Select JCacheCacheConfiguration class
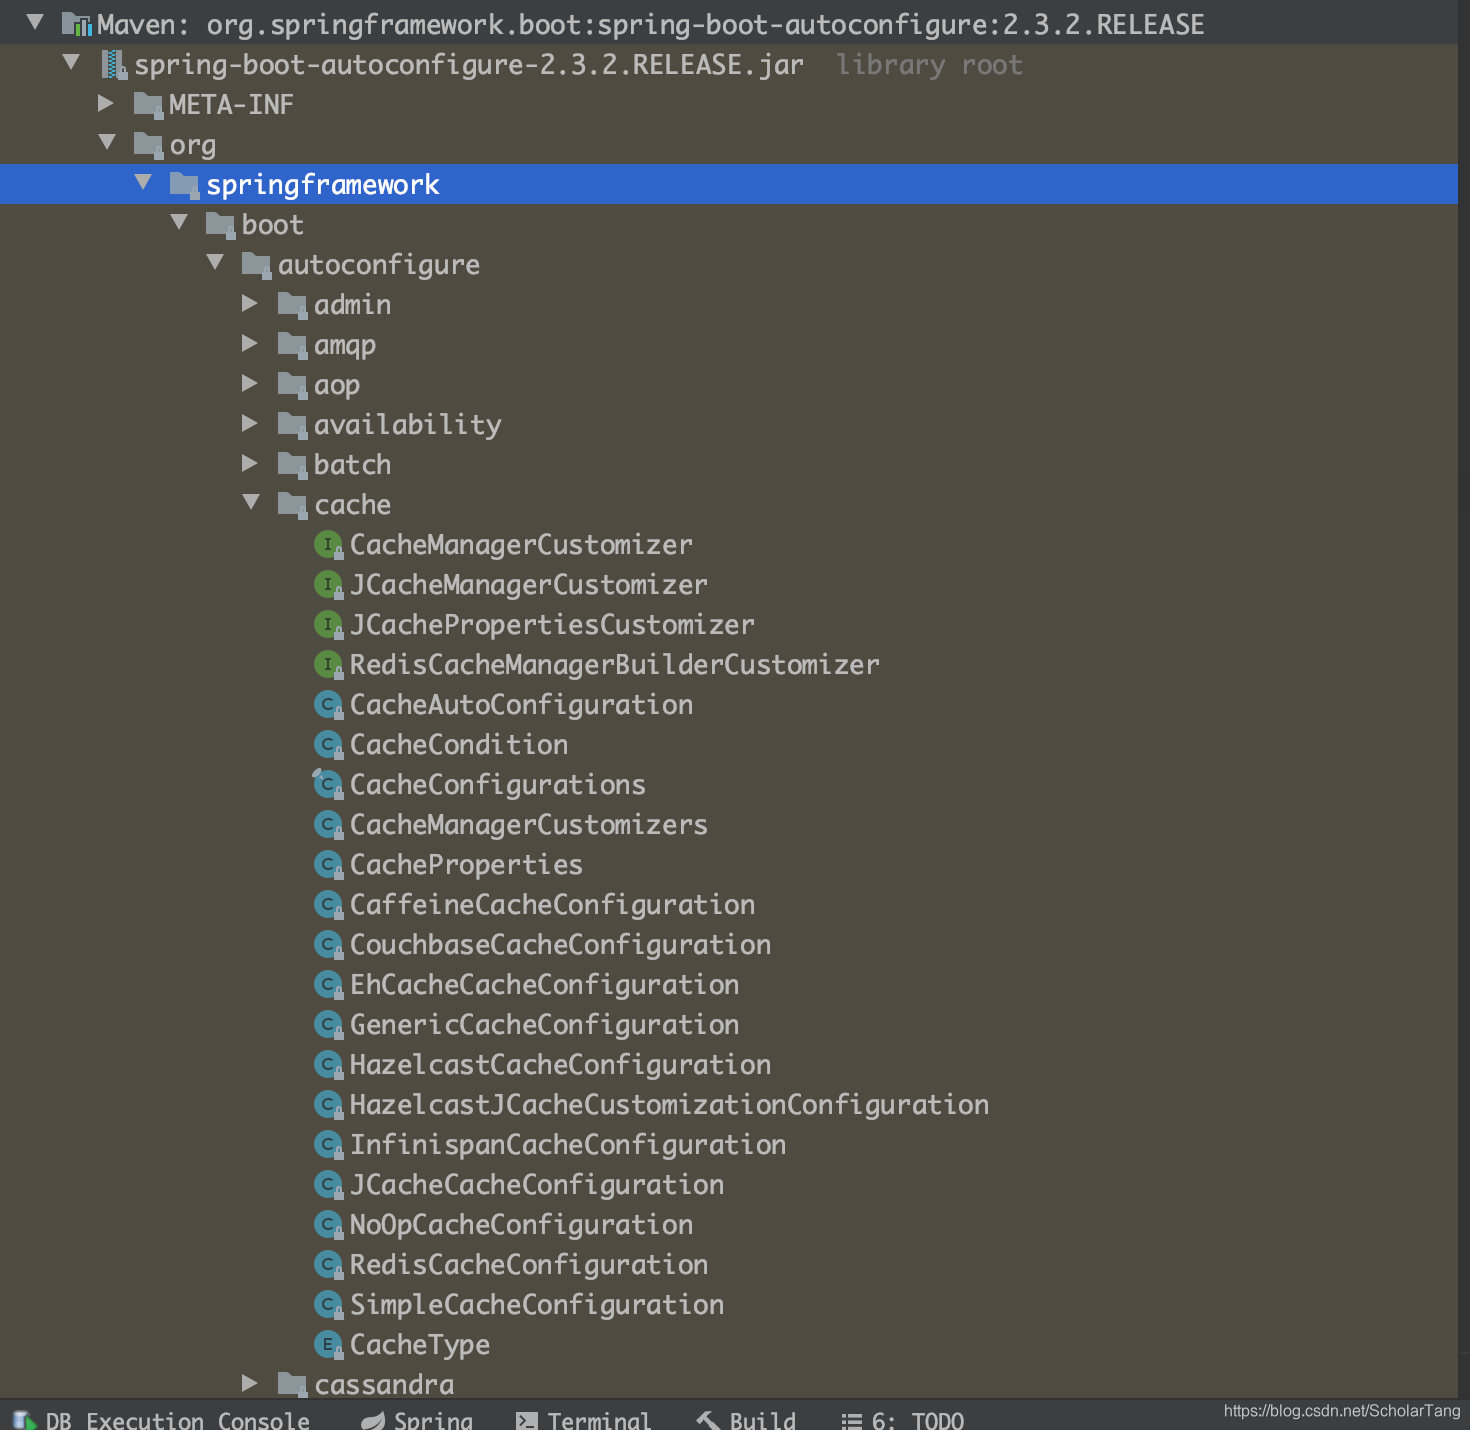The height and width of the screenshot is (1430, 1470). coord(537,1185)
